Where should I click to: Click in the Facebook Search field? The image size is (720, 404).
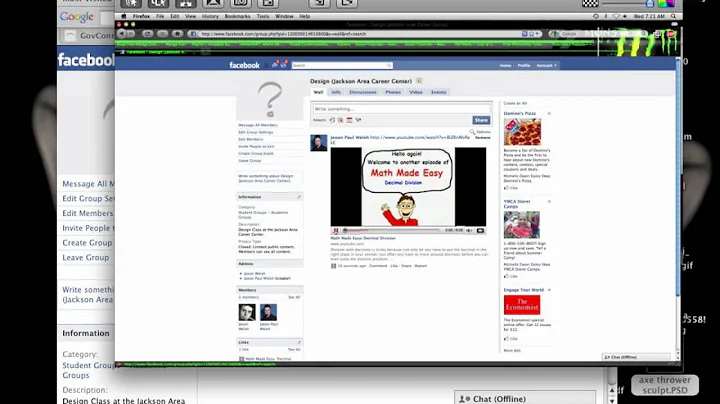pyautogui.click(x=343, y=66)
